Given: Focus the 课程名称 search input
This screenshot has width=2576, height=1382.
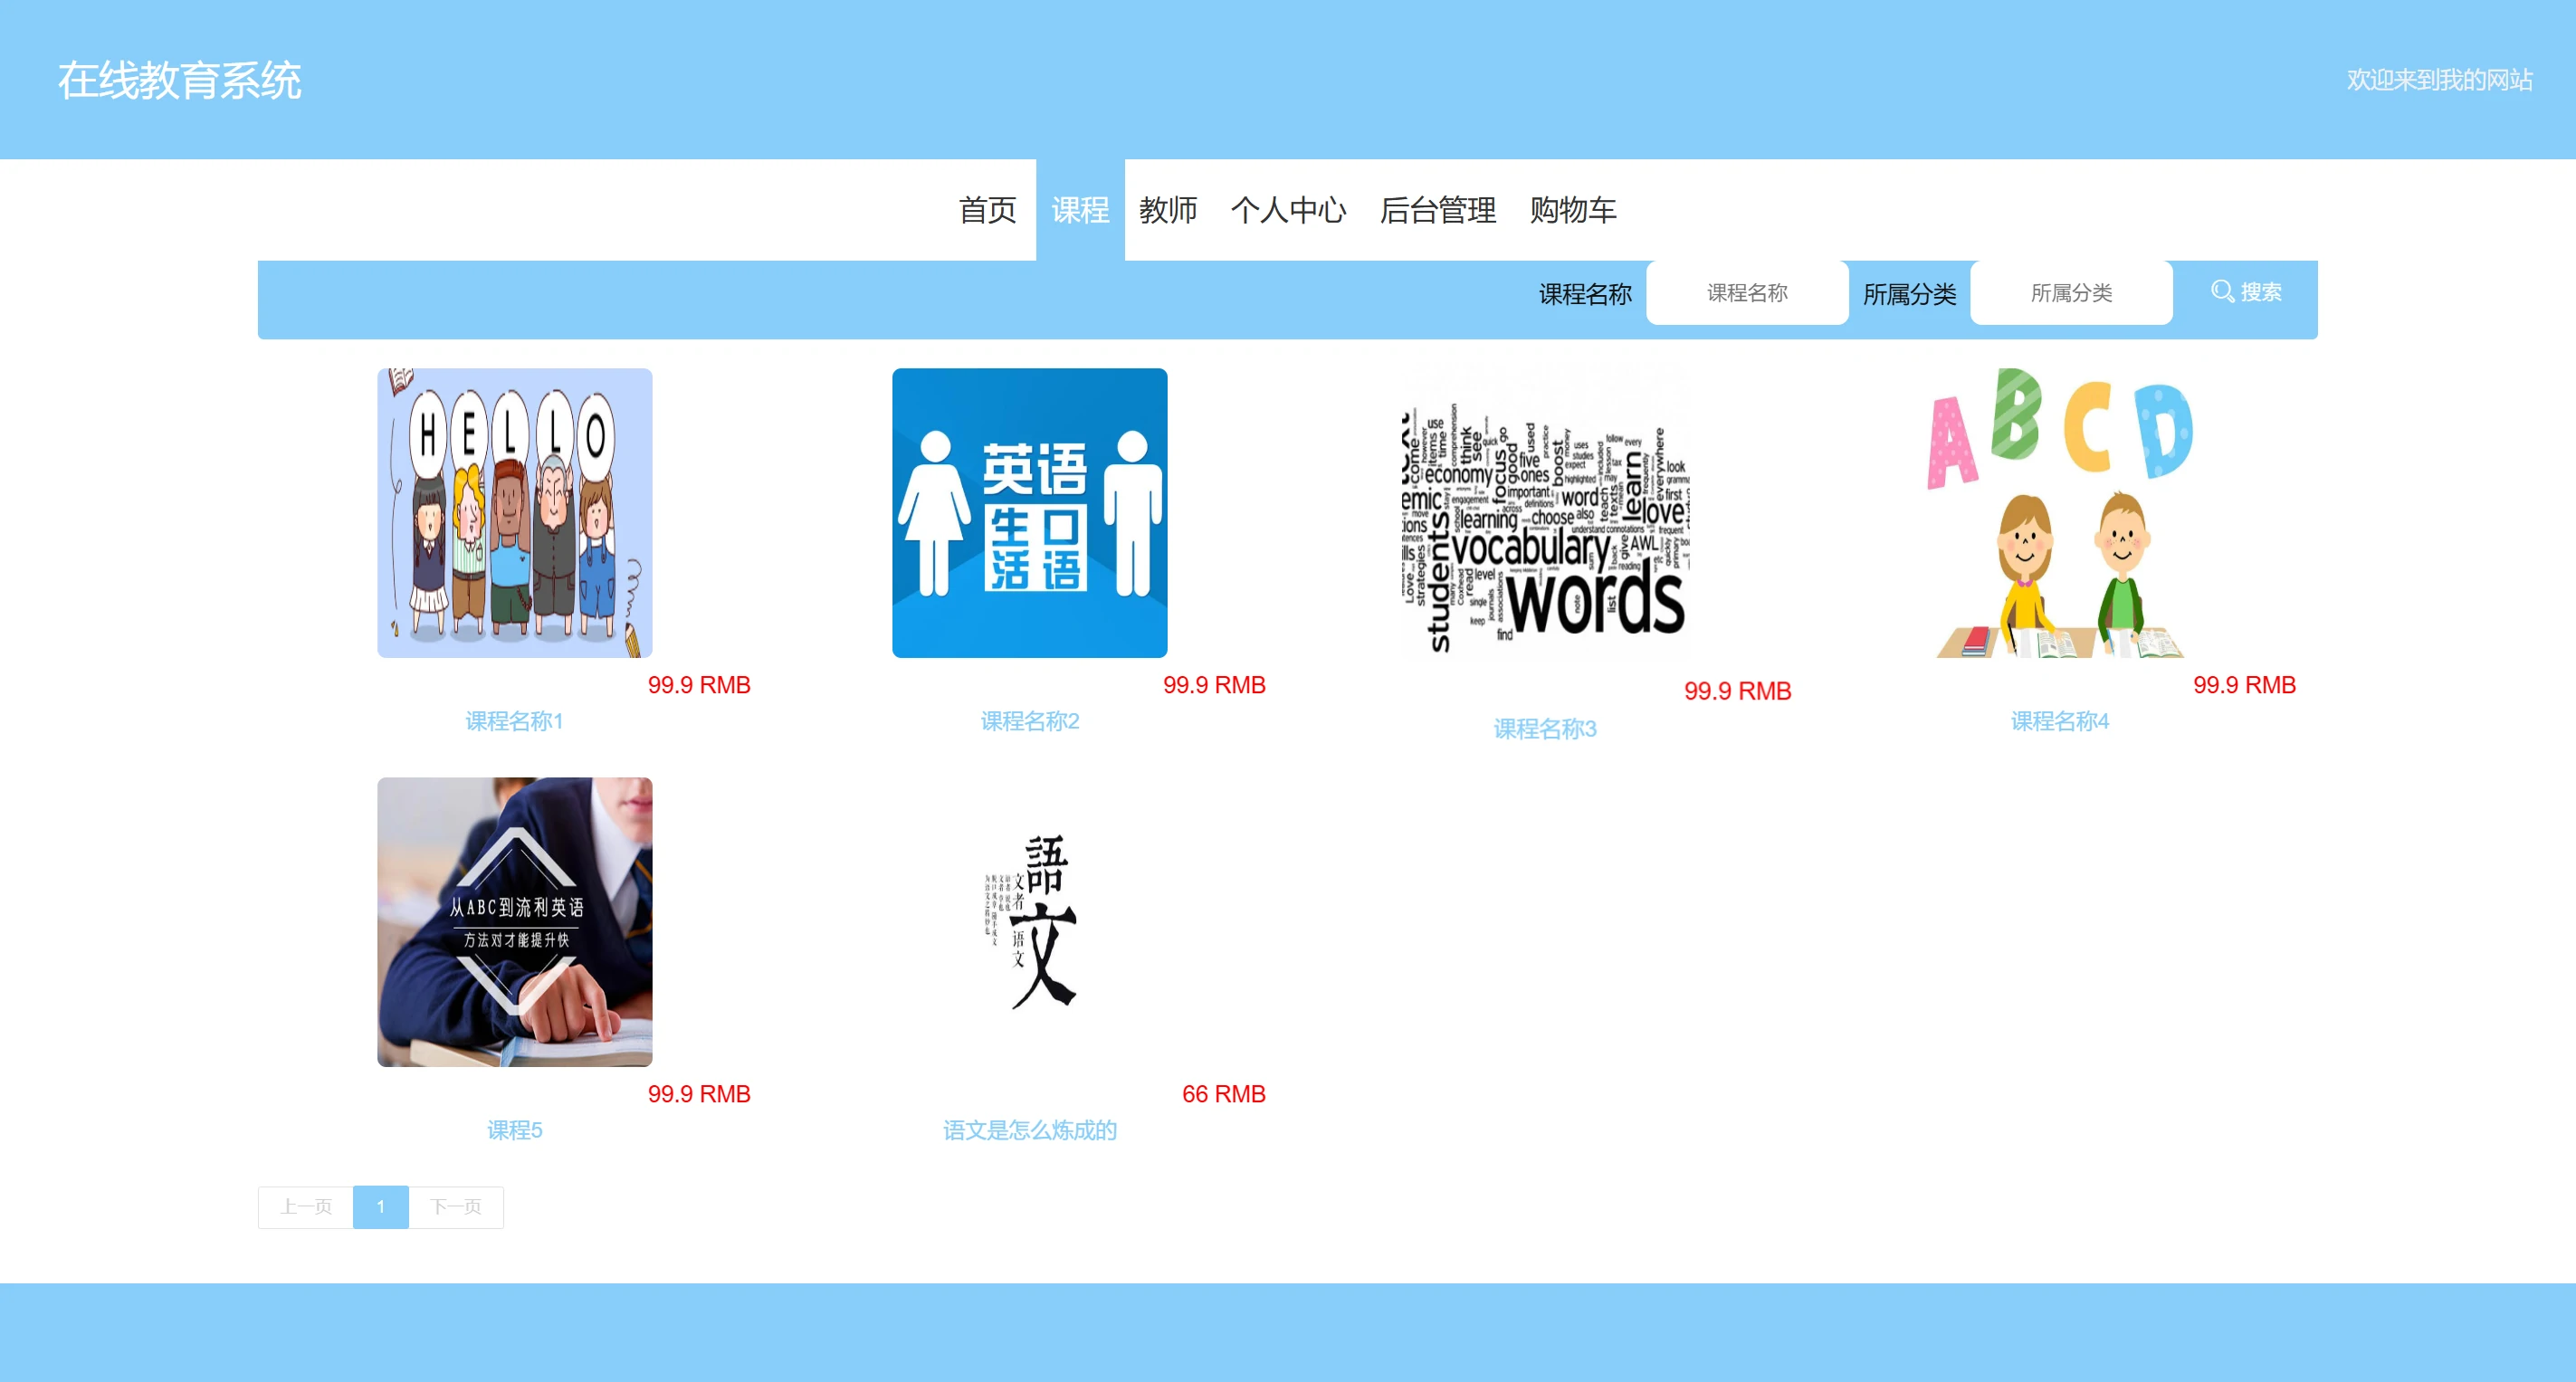Looking at the screenshot, I should point(1746,293).
